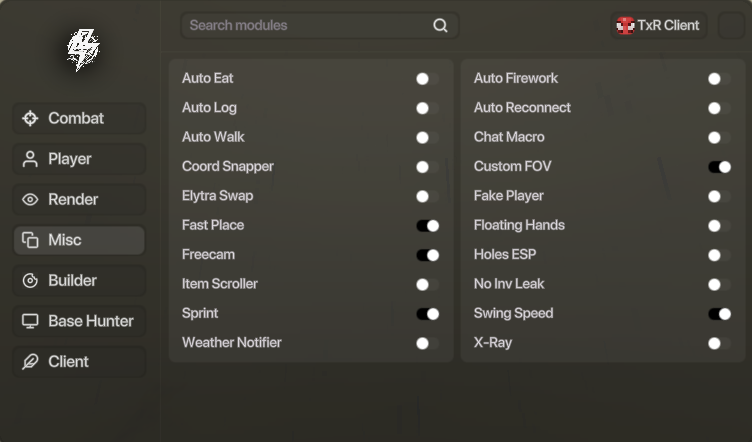Turn on Floating Hands

point(720,226)
